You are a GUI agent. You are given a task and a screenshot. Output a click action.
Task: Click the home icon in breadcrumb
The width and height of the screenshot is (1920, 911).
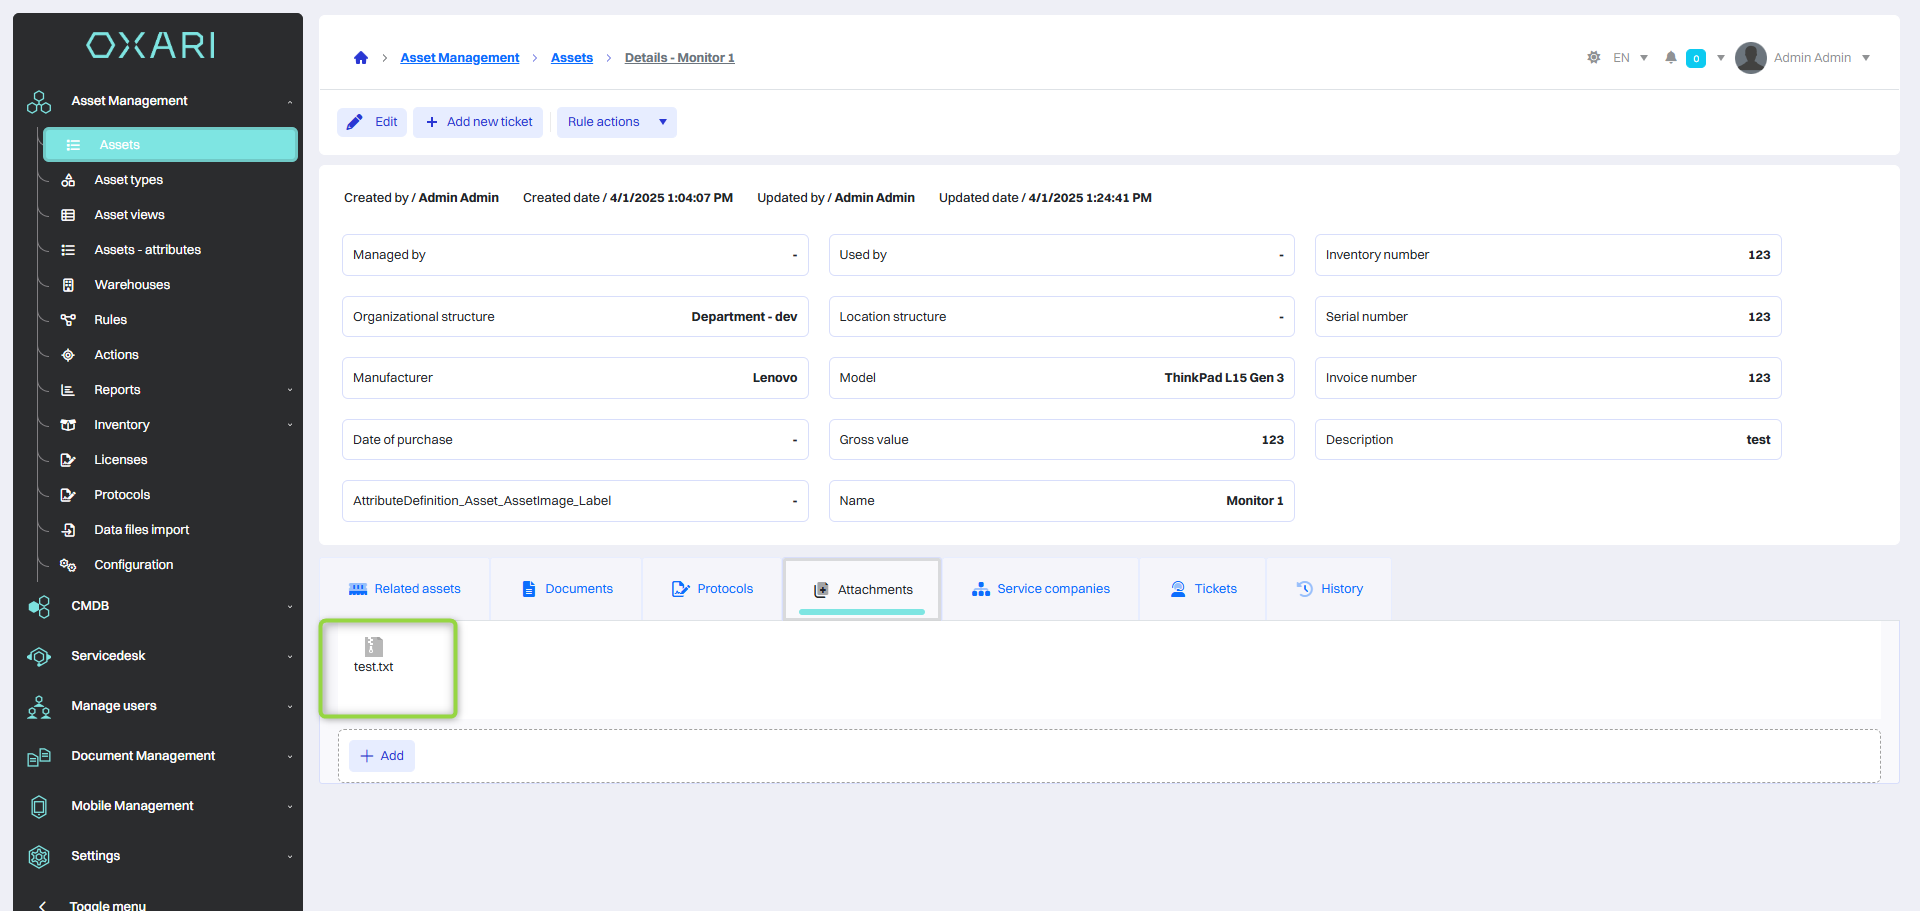pos(361,58)
